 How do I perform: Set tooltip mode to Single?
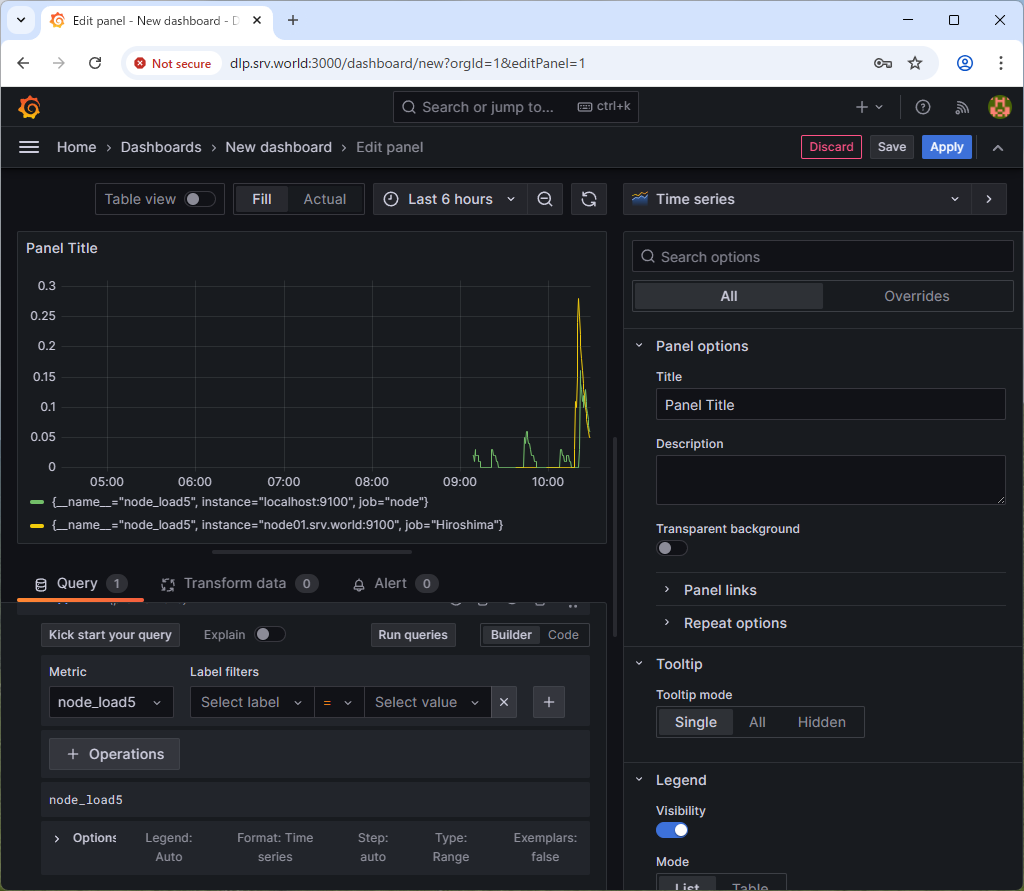(x=696, y=722)
